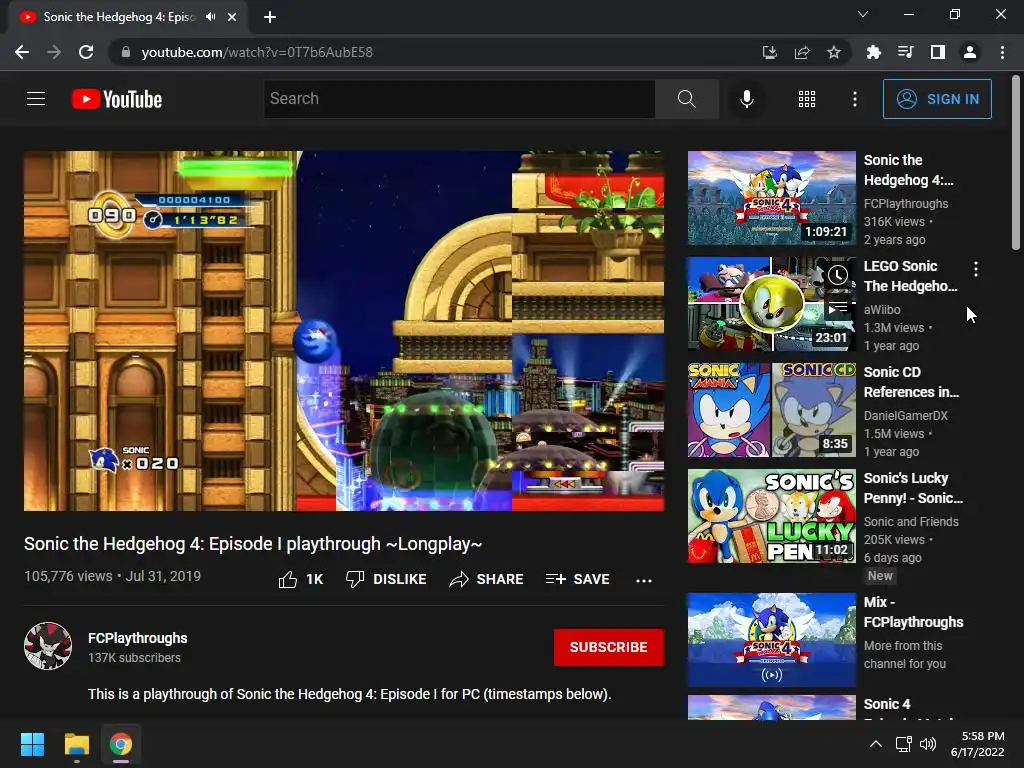
Task: Bookmark this page with star icon
Action: 833,52
